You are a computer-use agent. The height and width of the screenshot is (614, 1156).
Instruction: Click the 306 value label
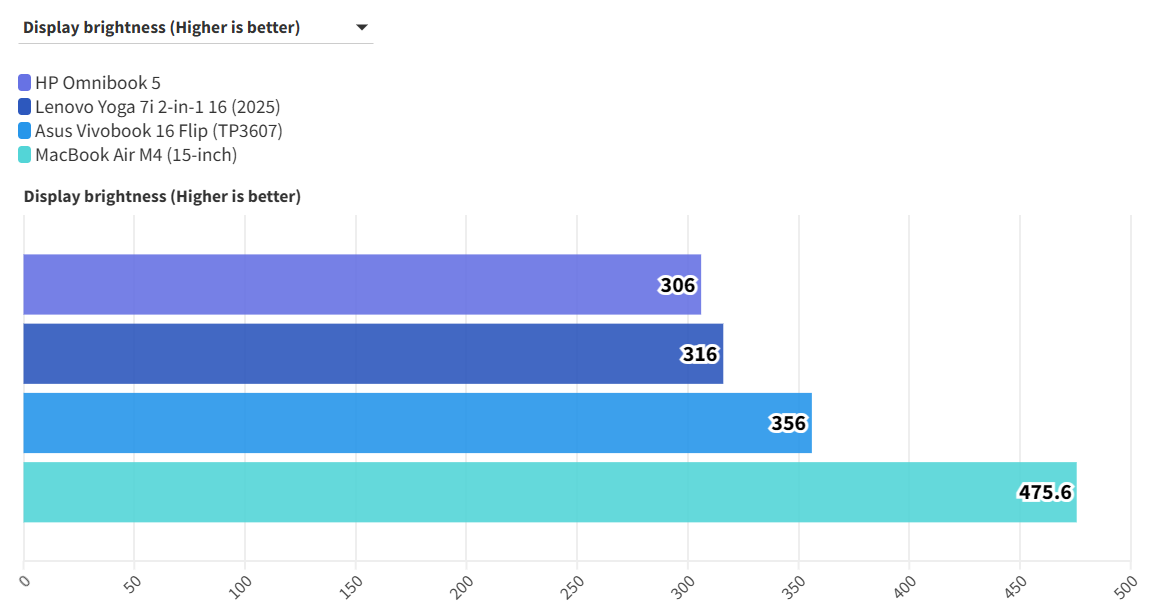coord(677,286)
